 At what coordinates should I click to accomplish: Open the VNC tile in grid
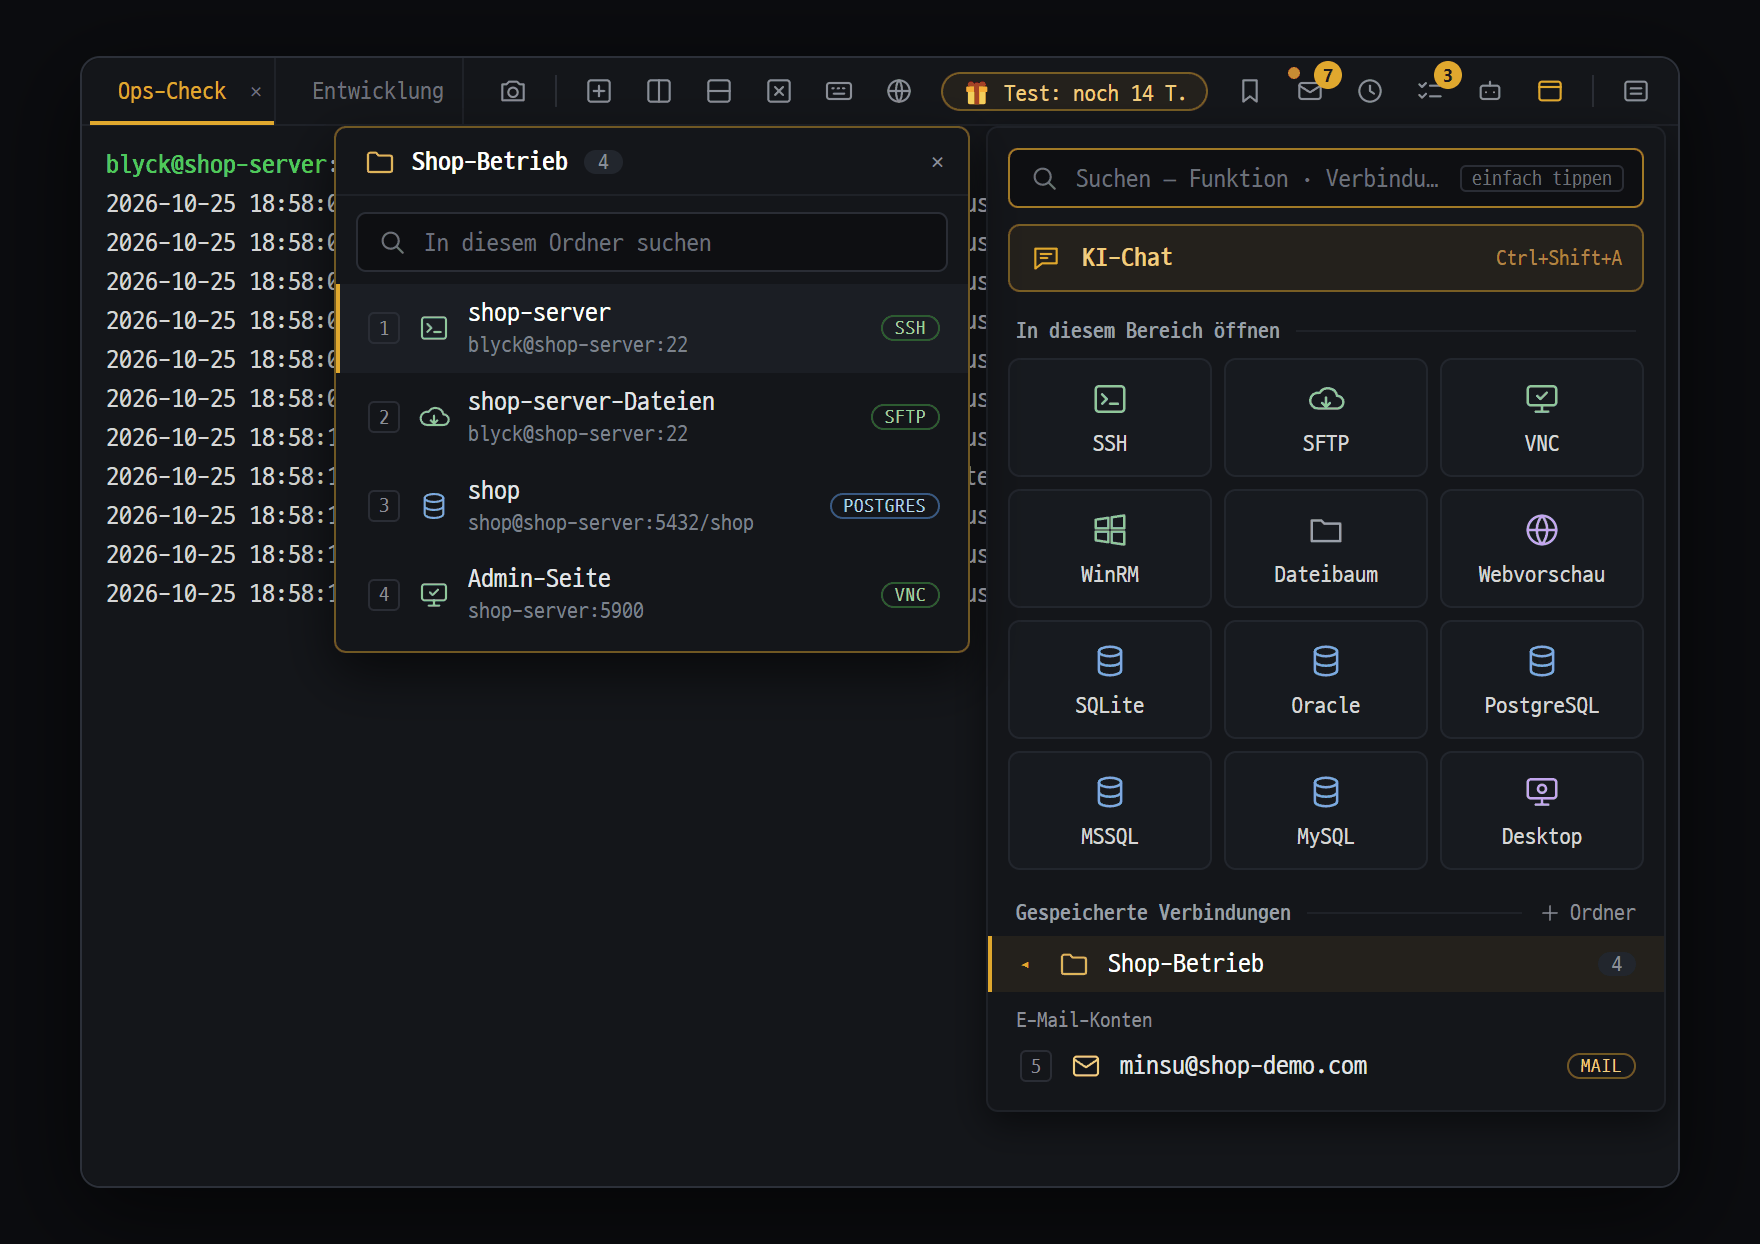pos(1542,418)
